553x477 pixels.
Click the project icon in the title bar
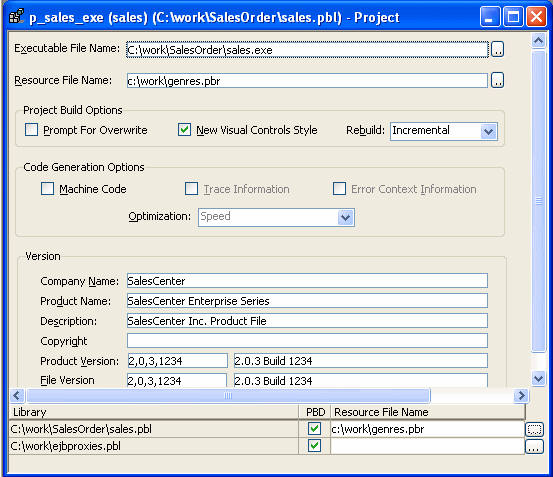16,16
